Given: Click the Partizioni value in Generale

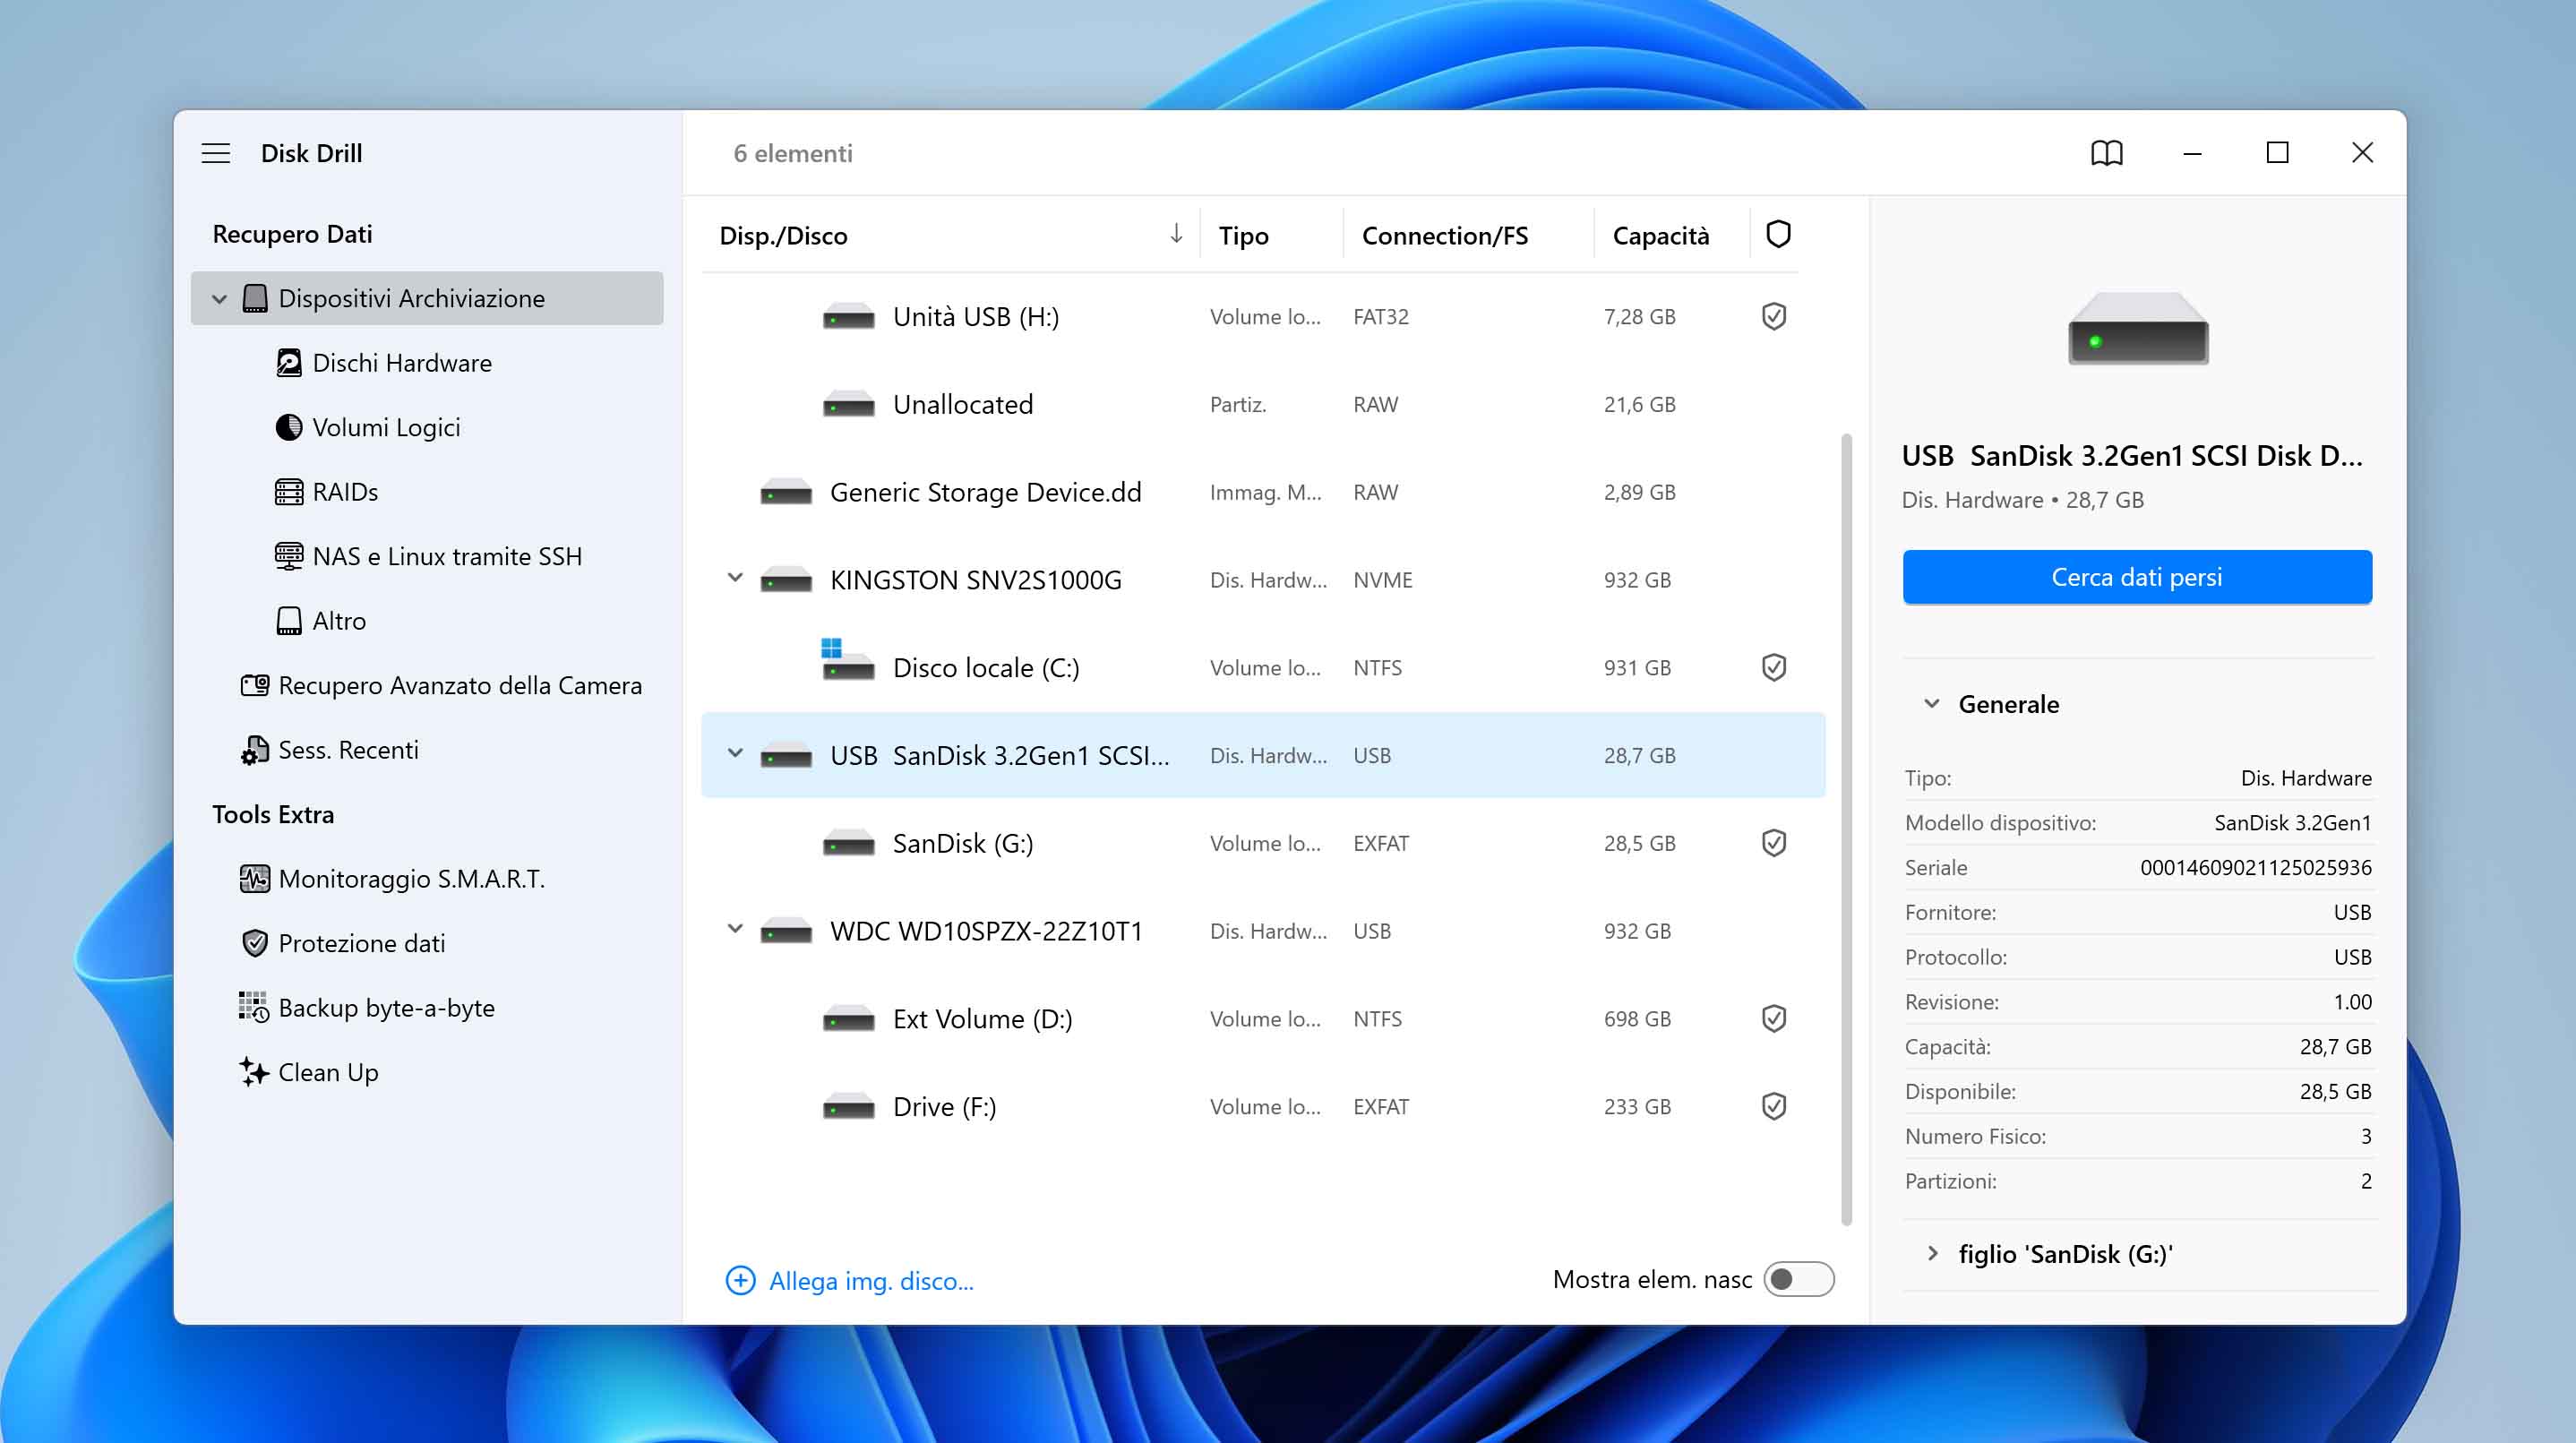Looking at the screenshot, I should 2365,1180.
